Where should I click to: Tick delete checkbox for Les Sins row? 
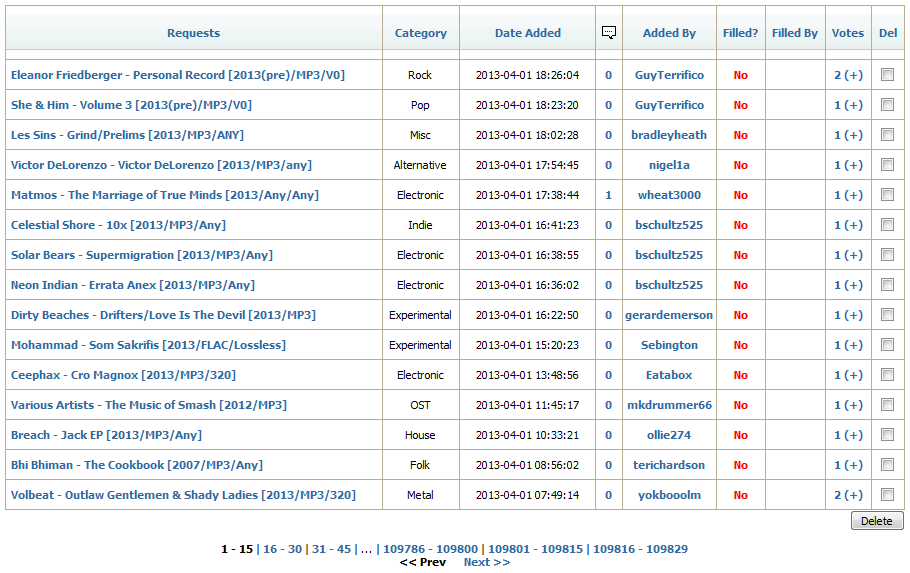pyautogui.click(x=887, y=135)
